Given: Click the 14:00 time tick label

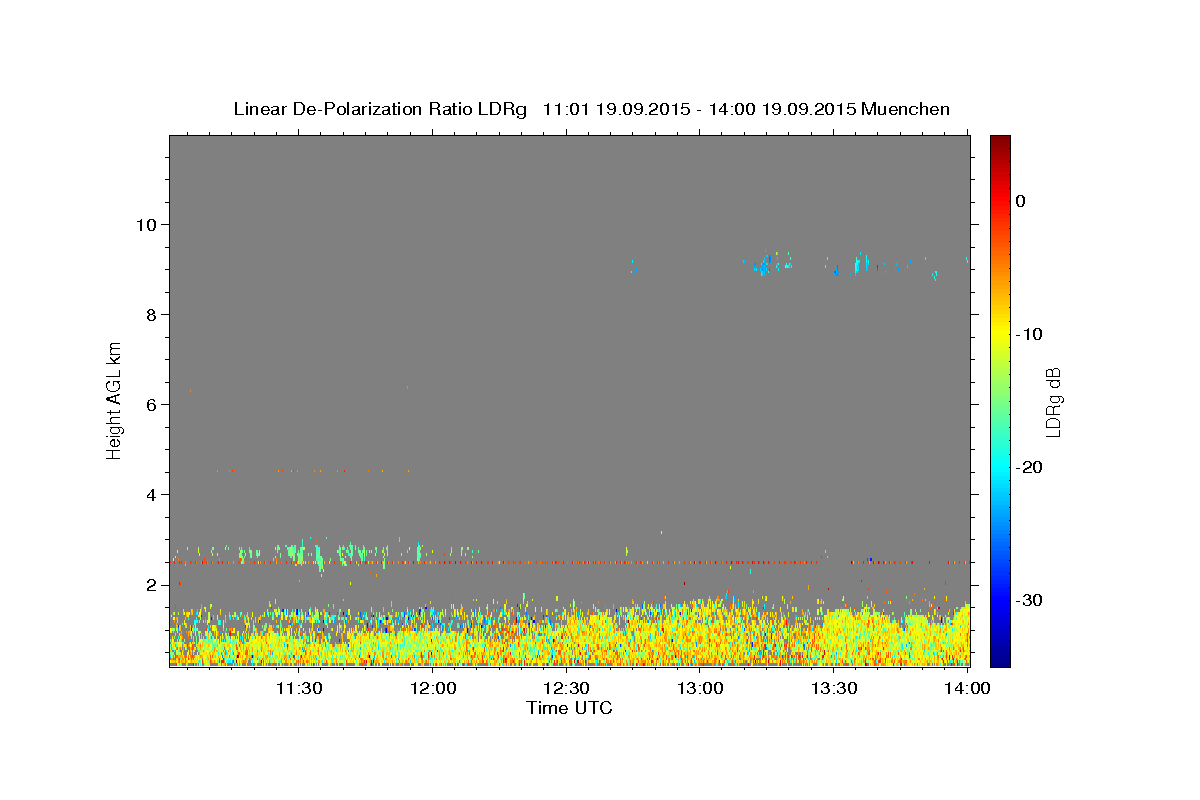Looking at the screenshot, I should coord(968,688).
